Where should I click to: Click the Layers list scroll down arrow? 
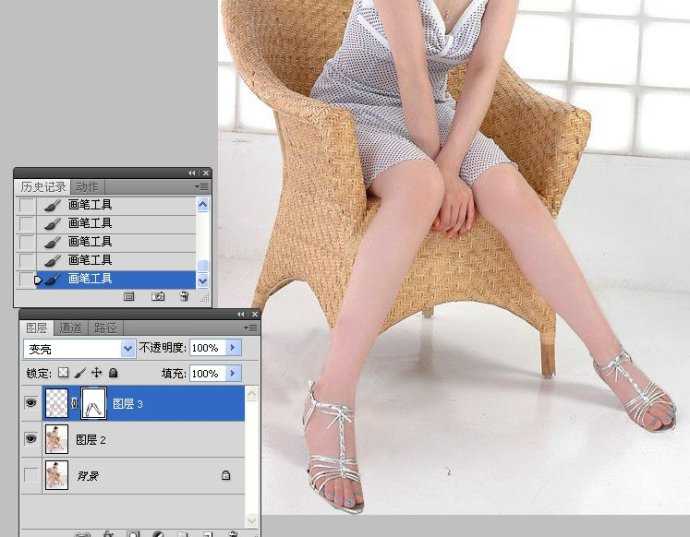pyautogui.click(x=252, y=520)
